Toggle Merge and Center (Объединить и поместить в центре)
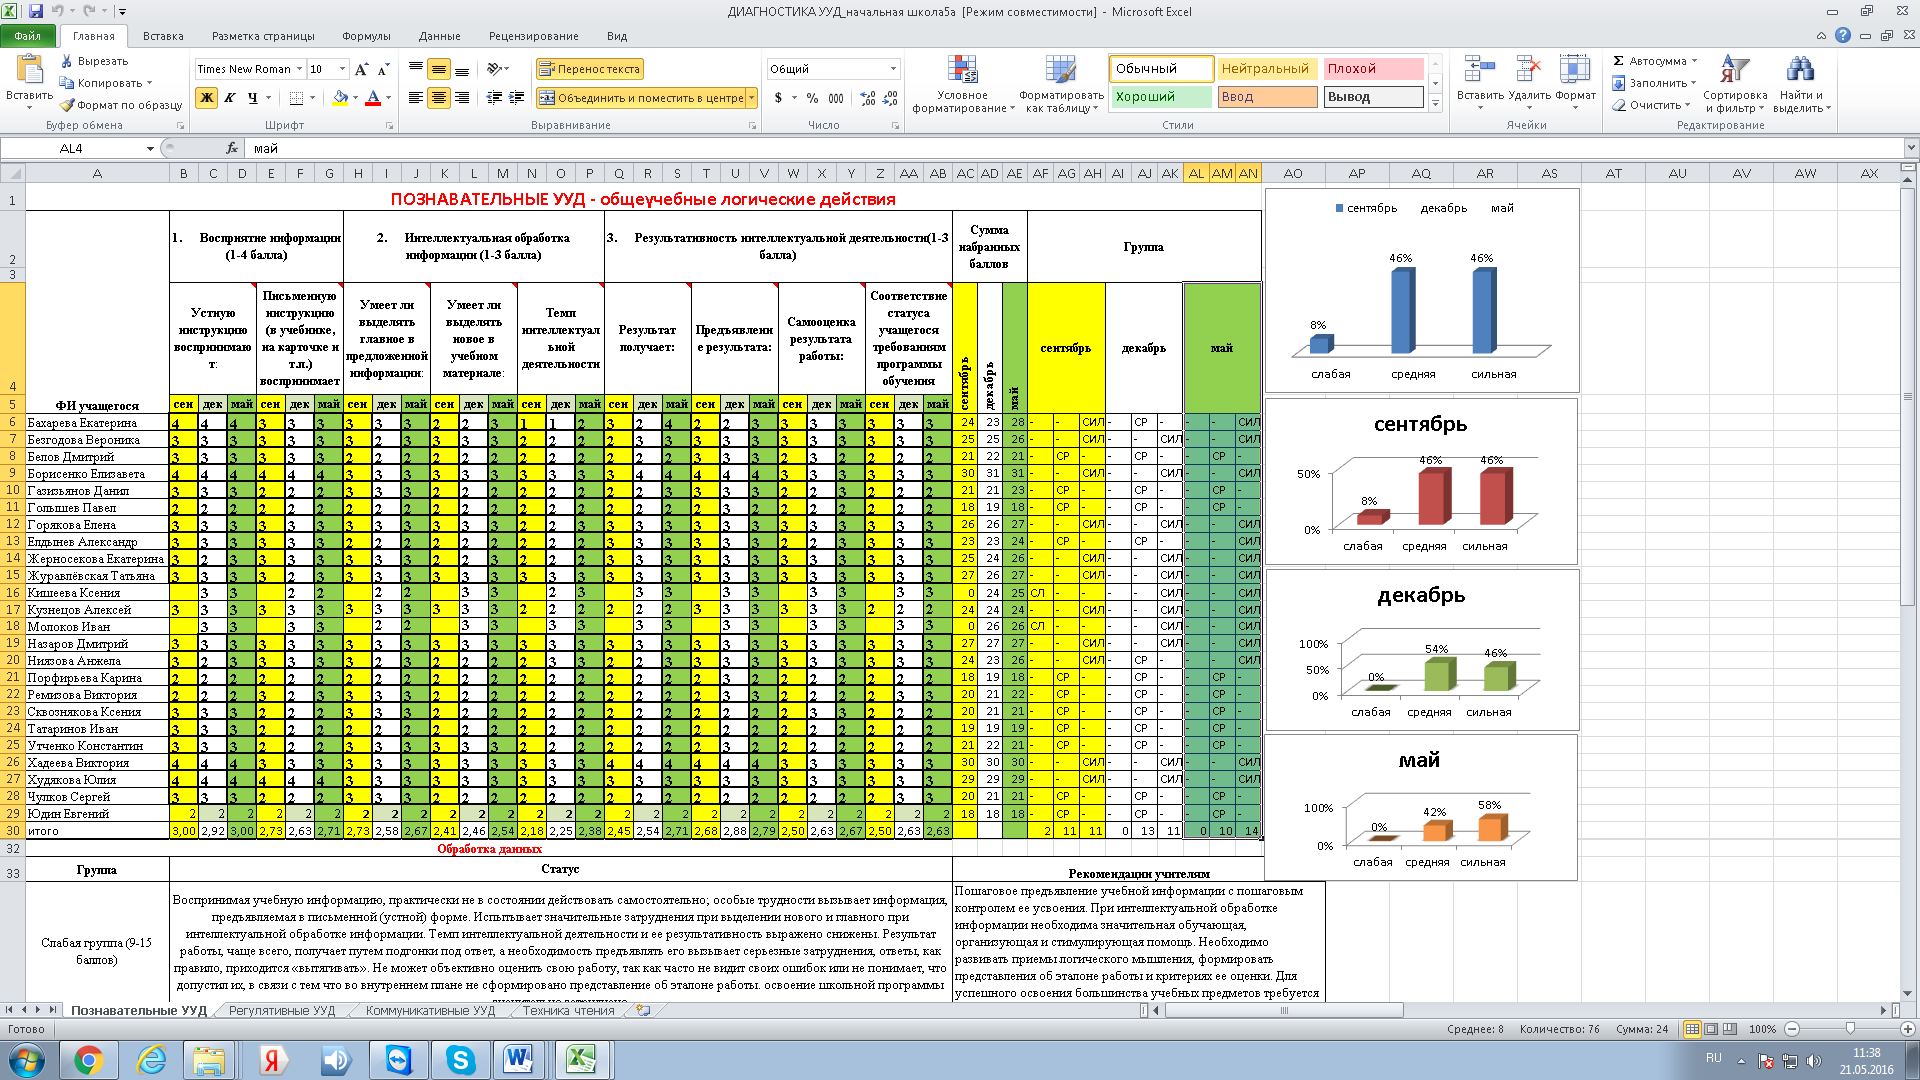Image resolution: width=1920 pixels, height=1080 pixels. [641, 98]
